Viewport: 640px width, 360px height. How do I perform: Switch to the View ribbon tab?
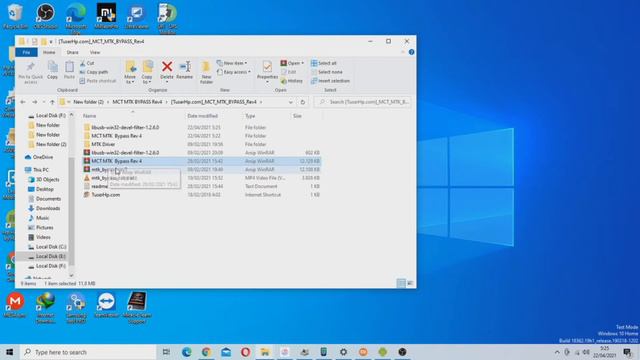(95, 53)
